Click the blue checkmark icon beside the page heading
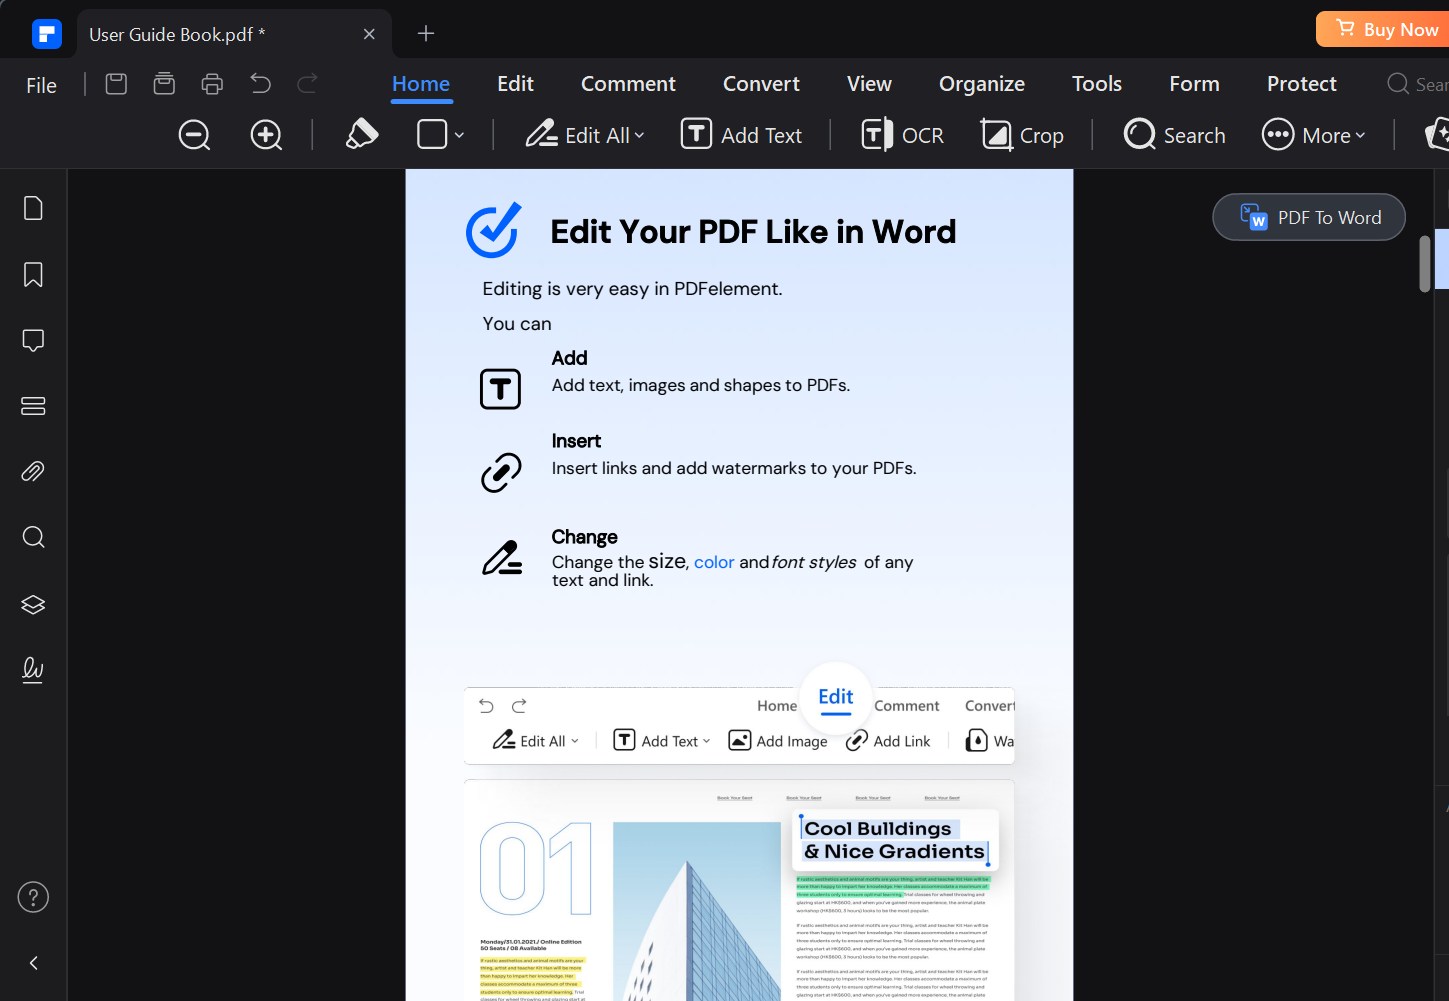1449x1001 pixels. pos(494,230)
